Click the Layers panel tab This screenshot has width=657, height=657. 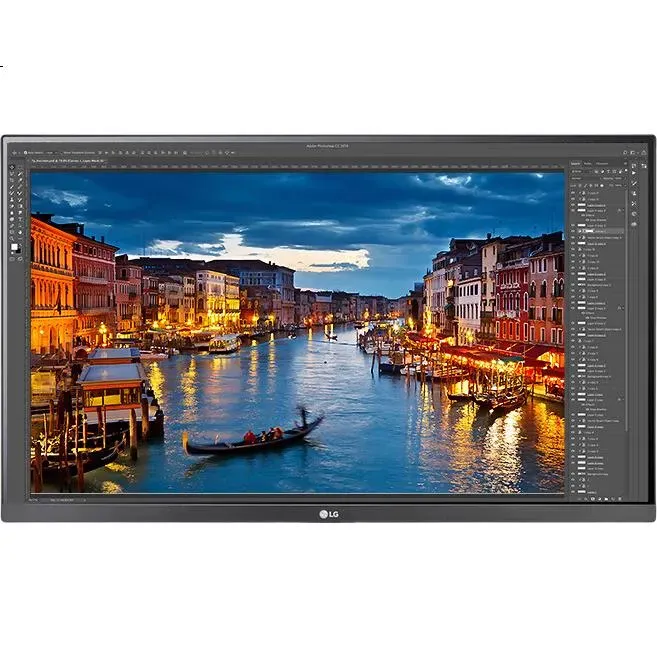pos(576,163)
